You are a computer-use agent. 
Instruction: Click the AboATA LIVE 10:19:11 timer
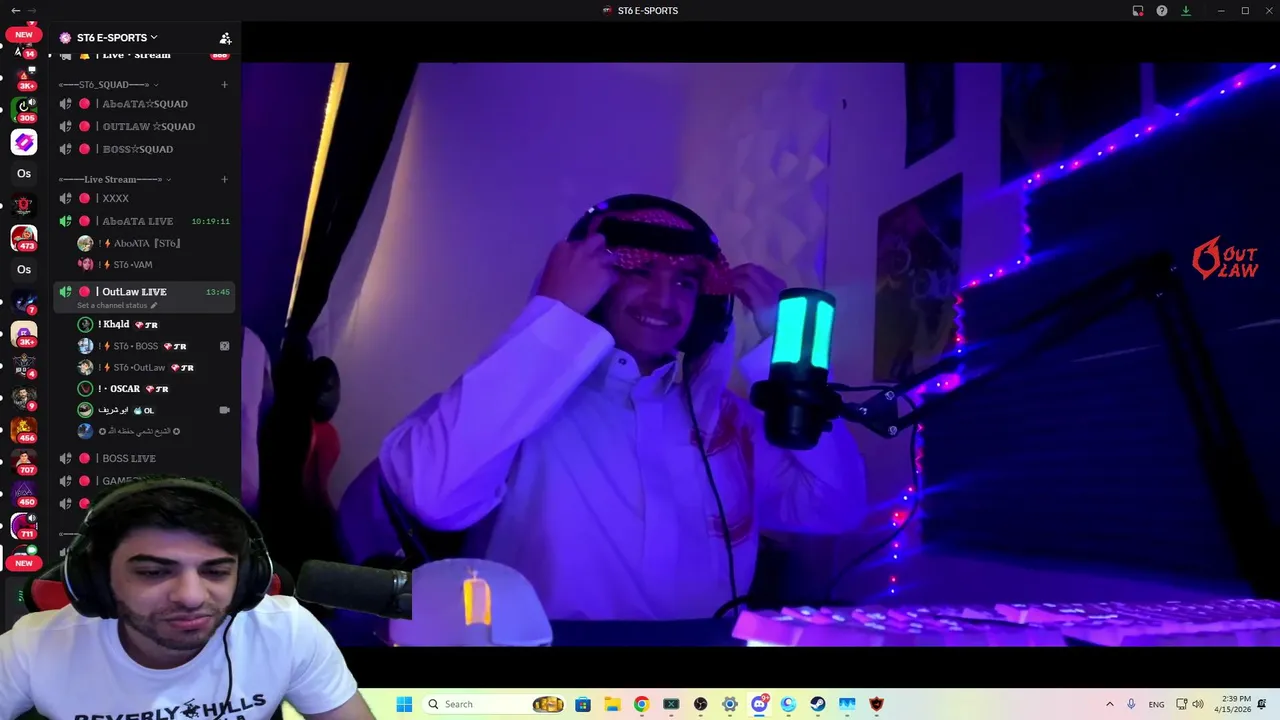point(211,221)
